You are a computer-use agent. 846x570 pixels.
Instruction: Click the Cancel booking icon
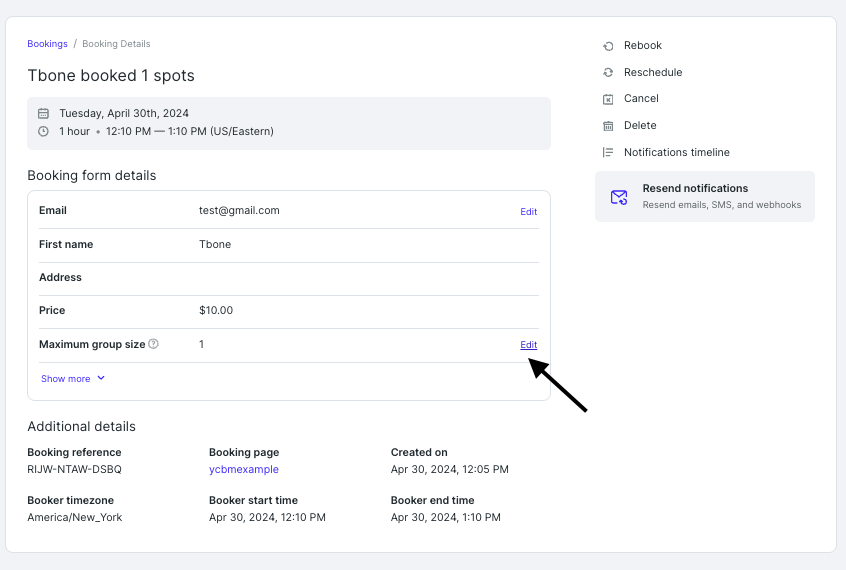point(608,99)
